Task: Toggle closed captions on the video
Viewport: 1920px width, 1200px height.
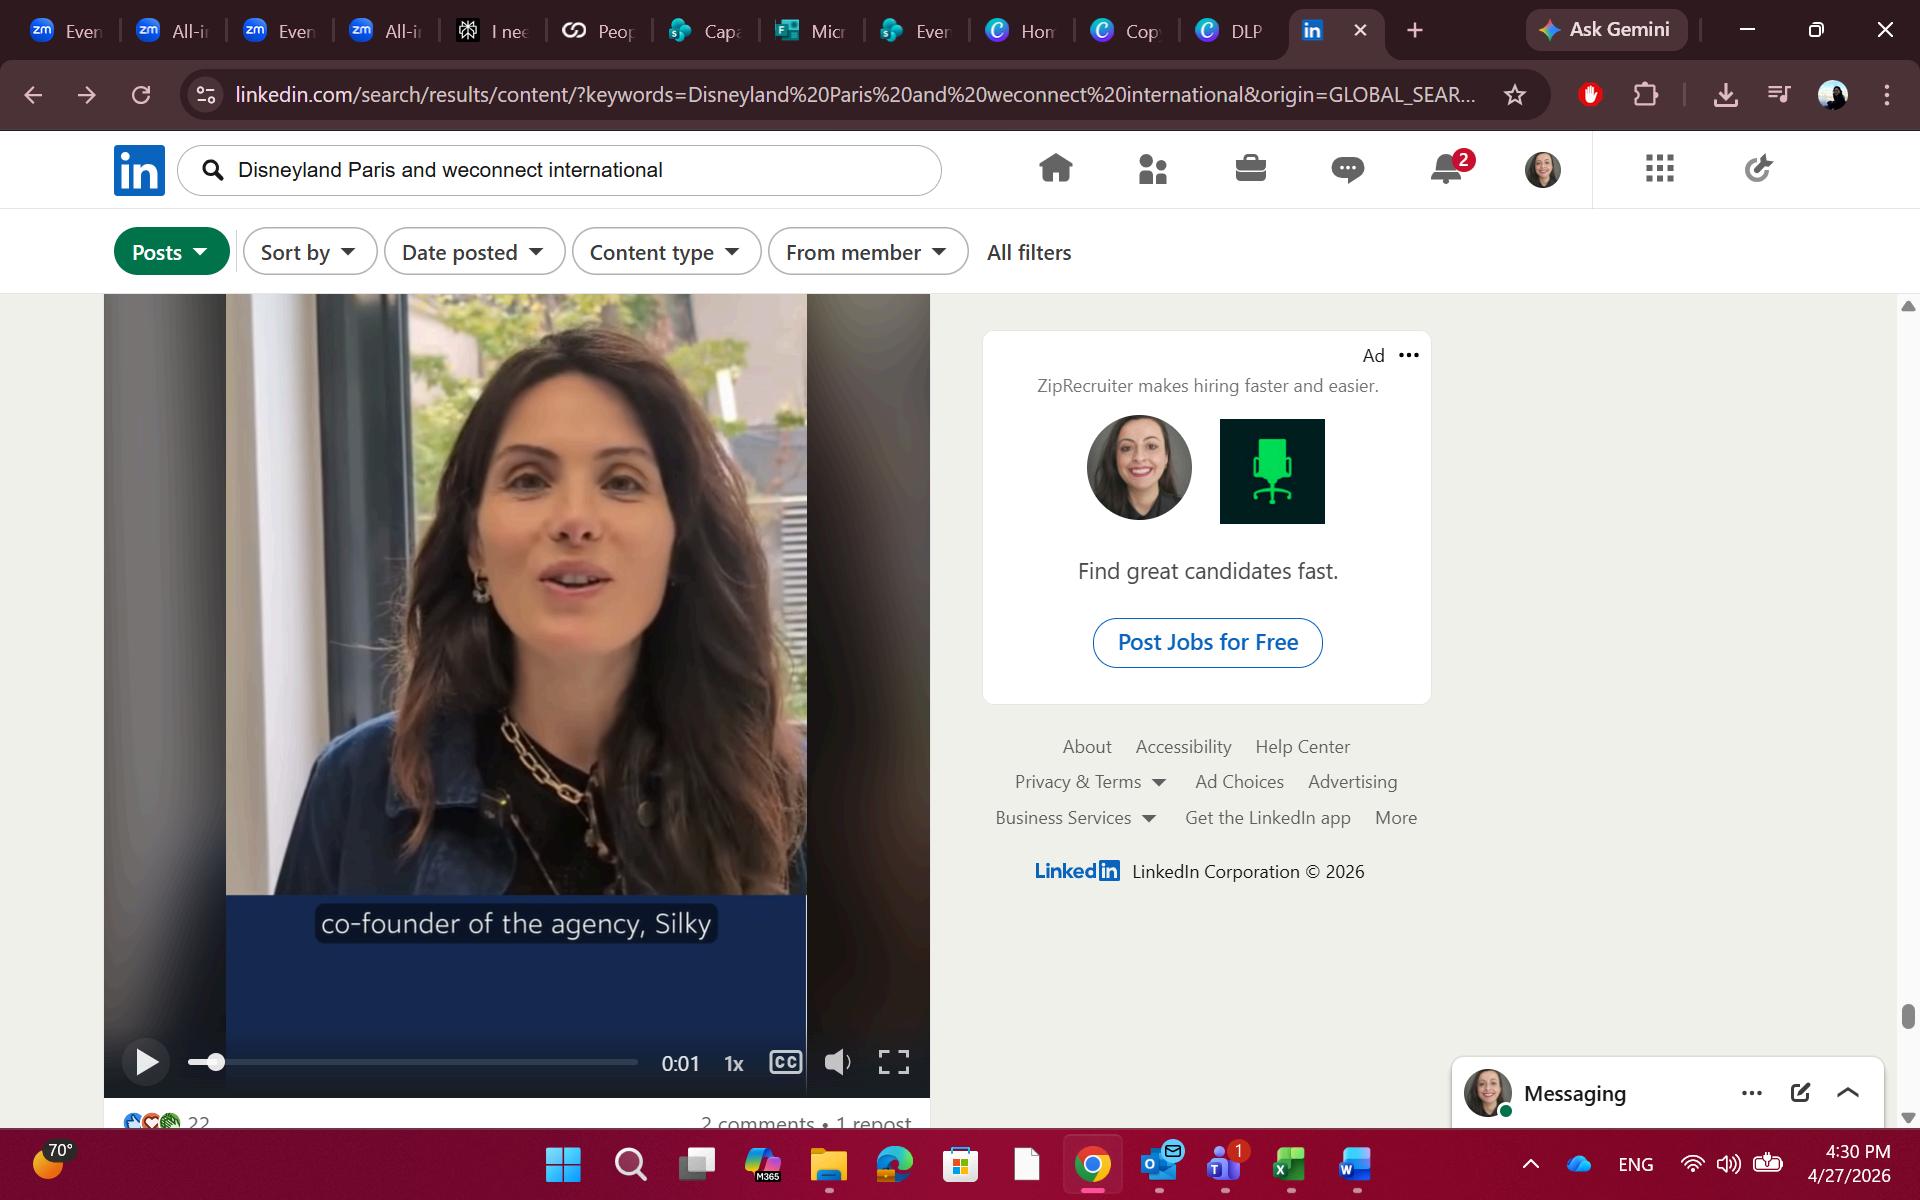Action: click(x=785, y=1062)
